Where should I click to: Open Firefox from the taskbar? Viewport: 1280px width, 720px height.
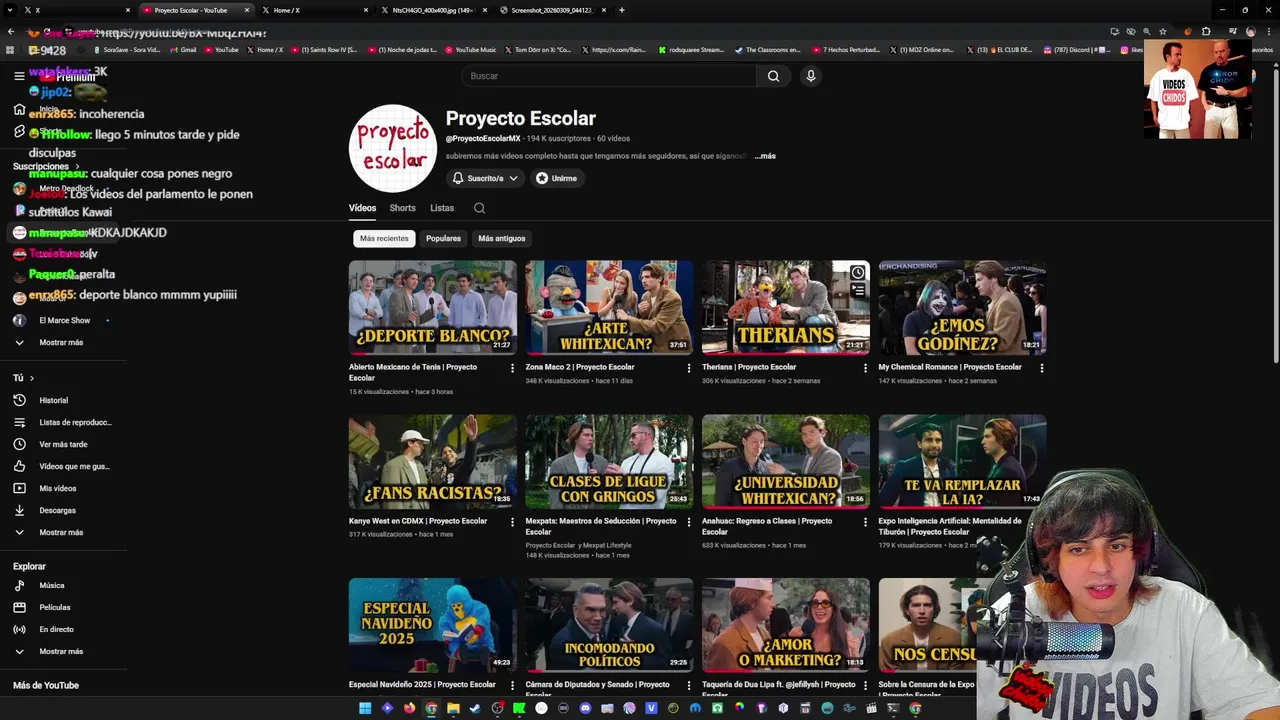pyautogui.click(x=409, y=708)
